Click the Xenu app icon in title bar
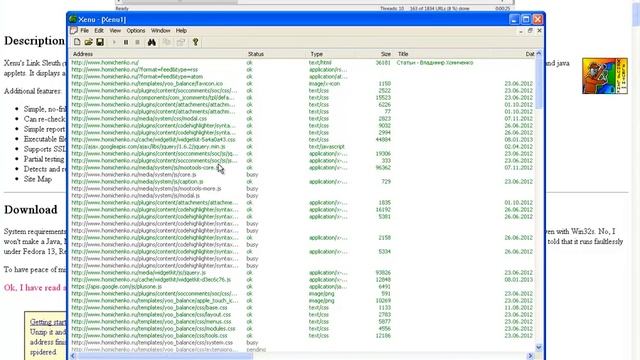The image size is (640, 360). tap(73, 19)
